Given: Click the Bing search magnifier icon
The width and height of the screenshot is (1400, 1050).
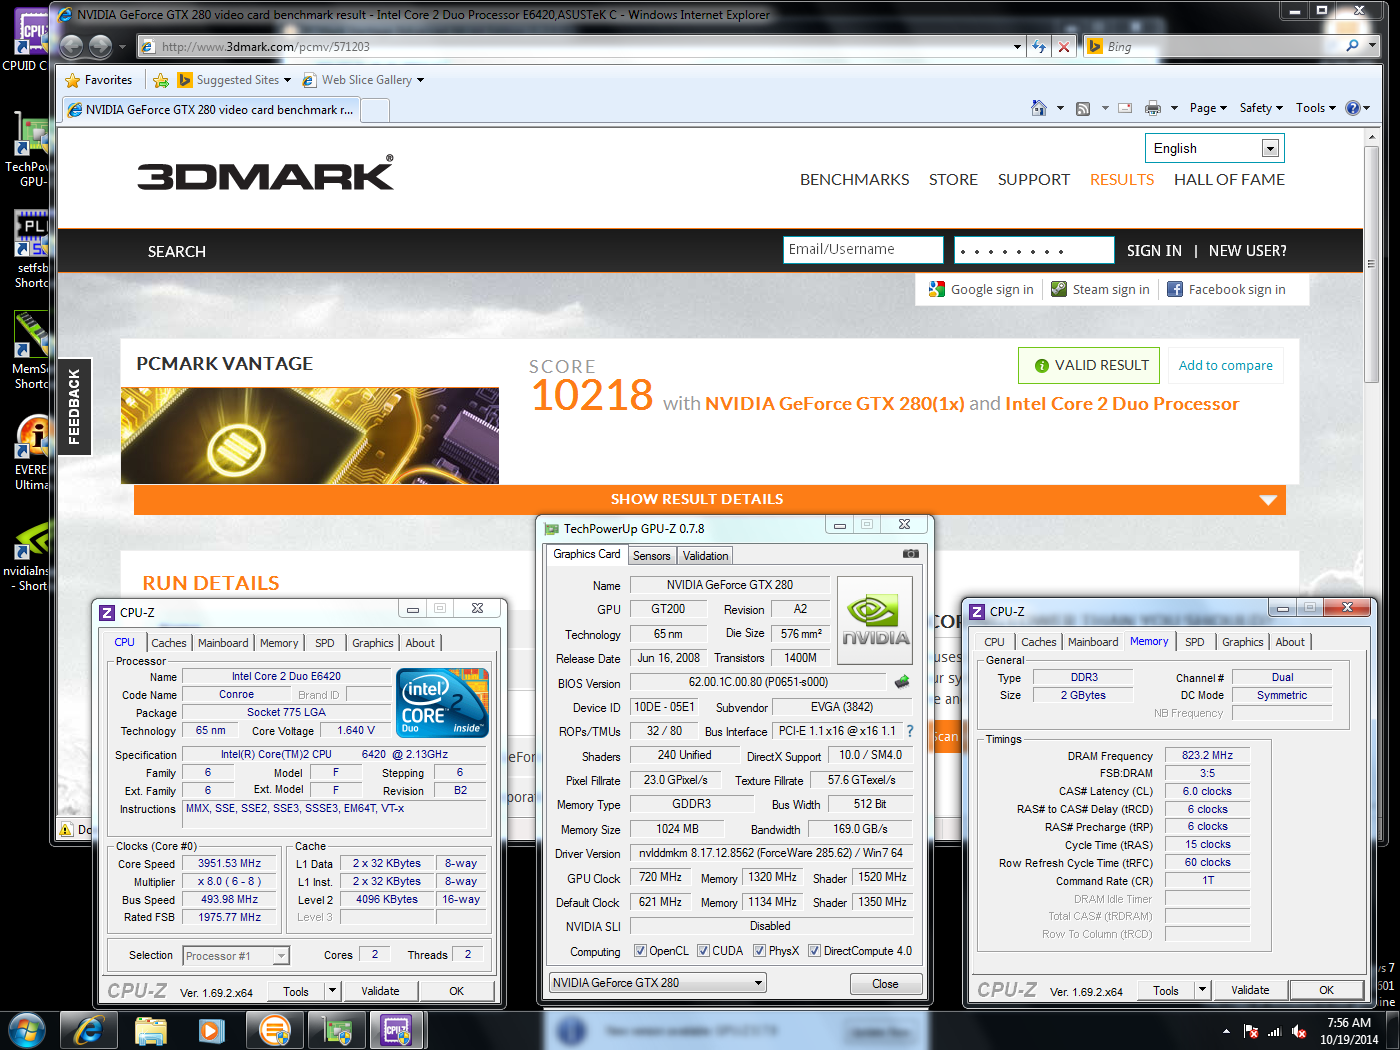Looking at the screenshot, I should (1353, 46).
